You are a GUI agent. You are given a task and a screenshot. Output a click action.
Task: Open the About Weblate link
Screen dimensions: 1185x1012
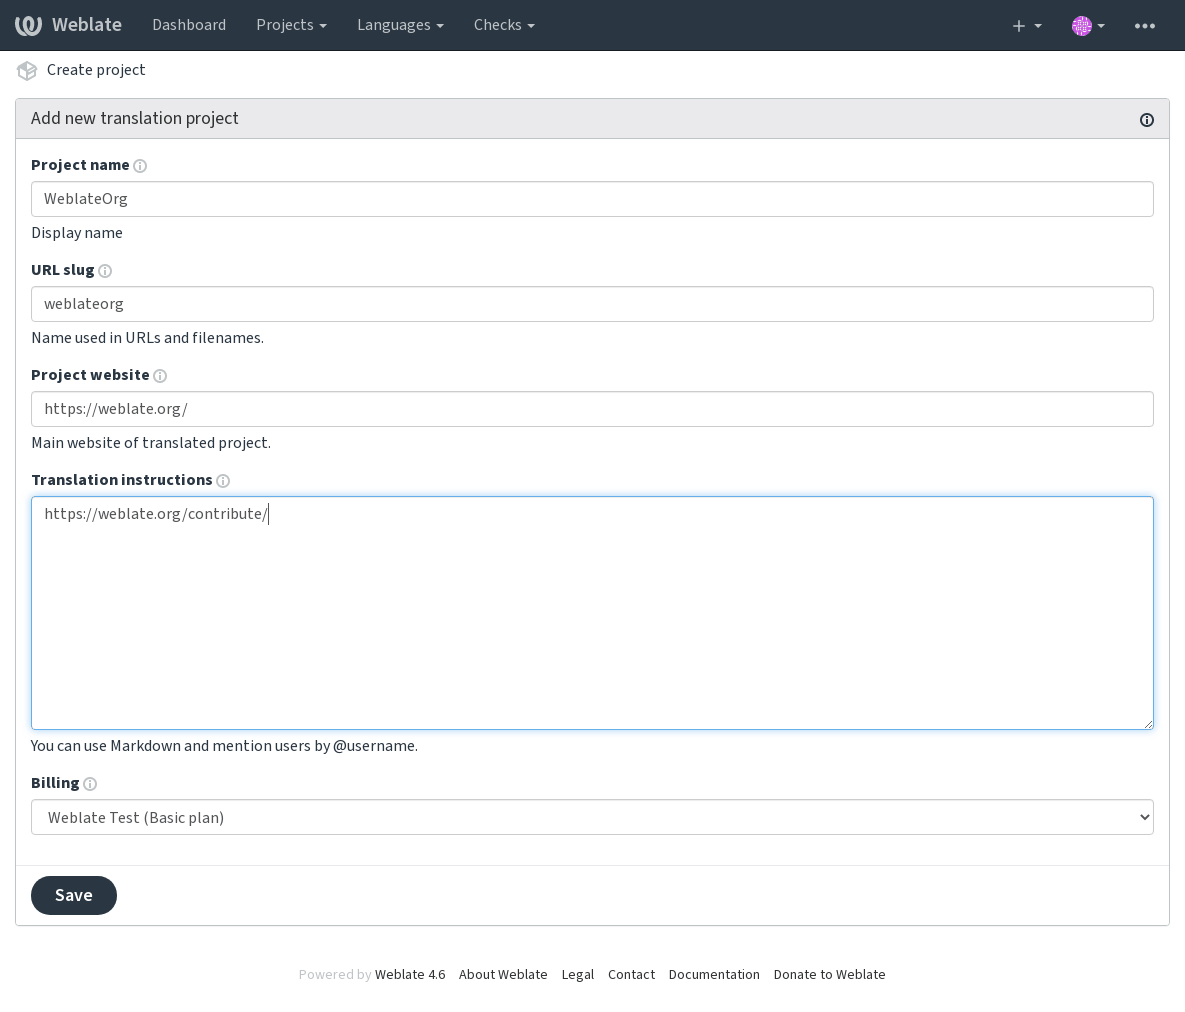point(503,975)
